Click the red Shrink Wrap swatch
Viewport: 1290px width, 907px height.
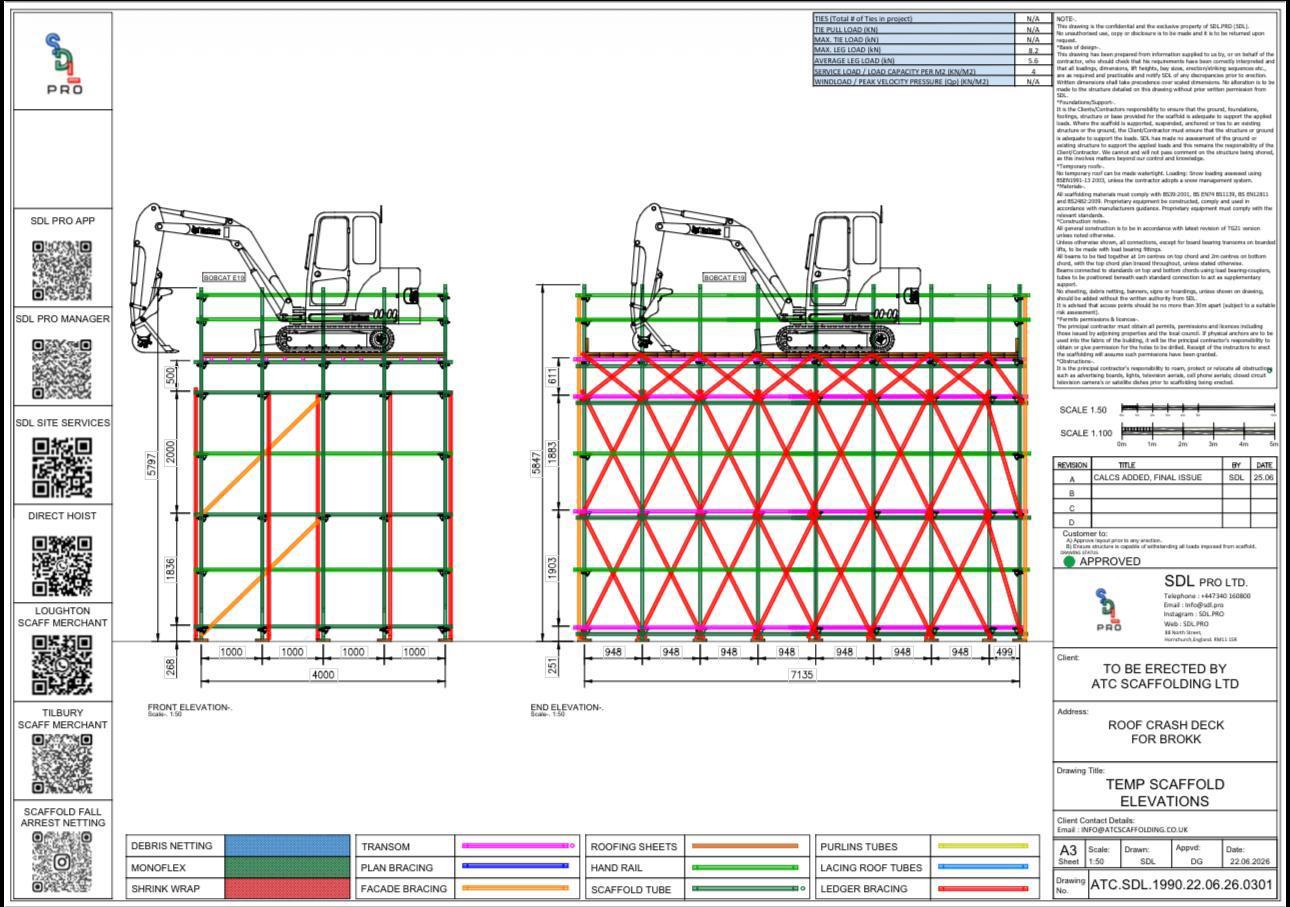[288, 888]
